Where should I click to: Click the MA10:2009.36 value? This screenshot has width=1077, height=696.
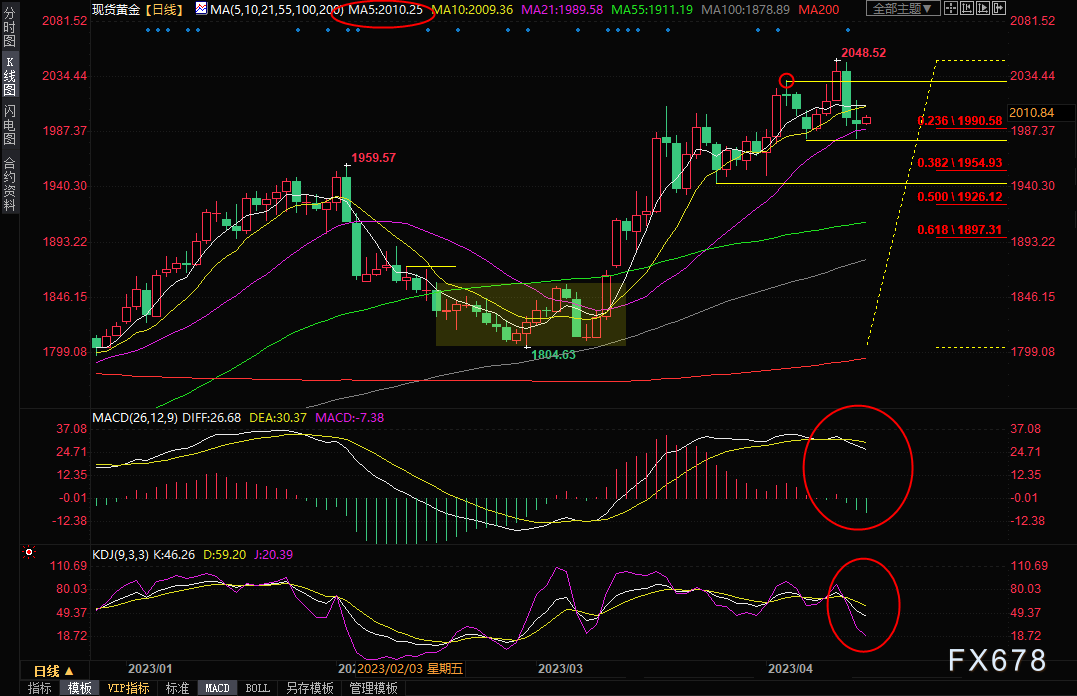coord(472,10)
